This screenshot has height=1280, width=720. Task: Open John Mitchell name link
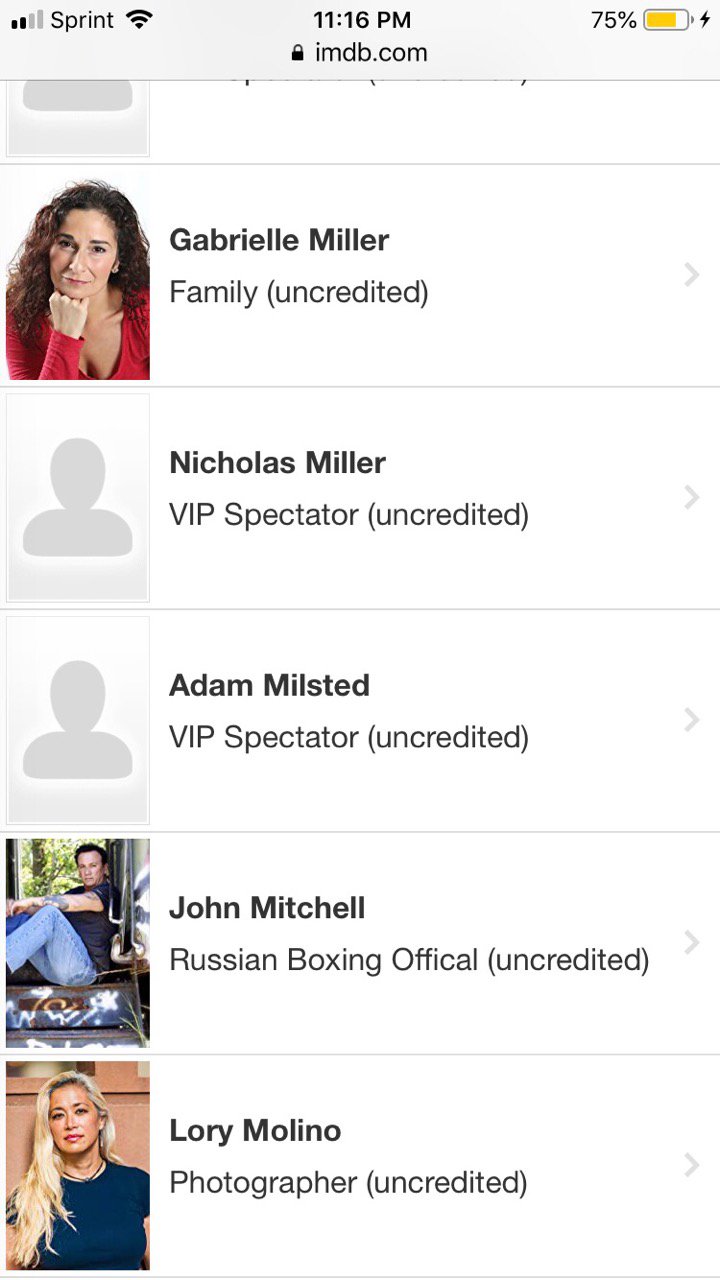[267, 908]
